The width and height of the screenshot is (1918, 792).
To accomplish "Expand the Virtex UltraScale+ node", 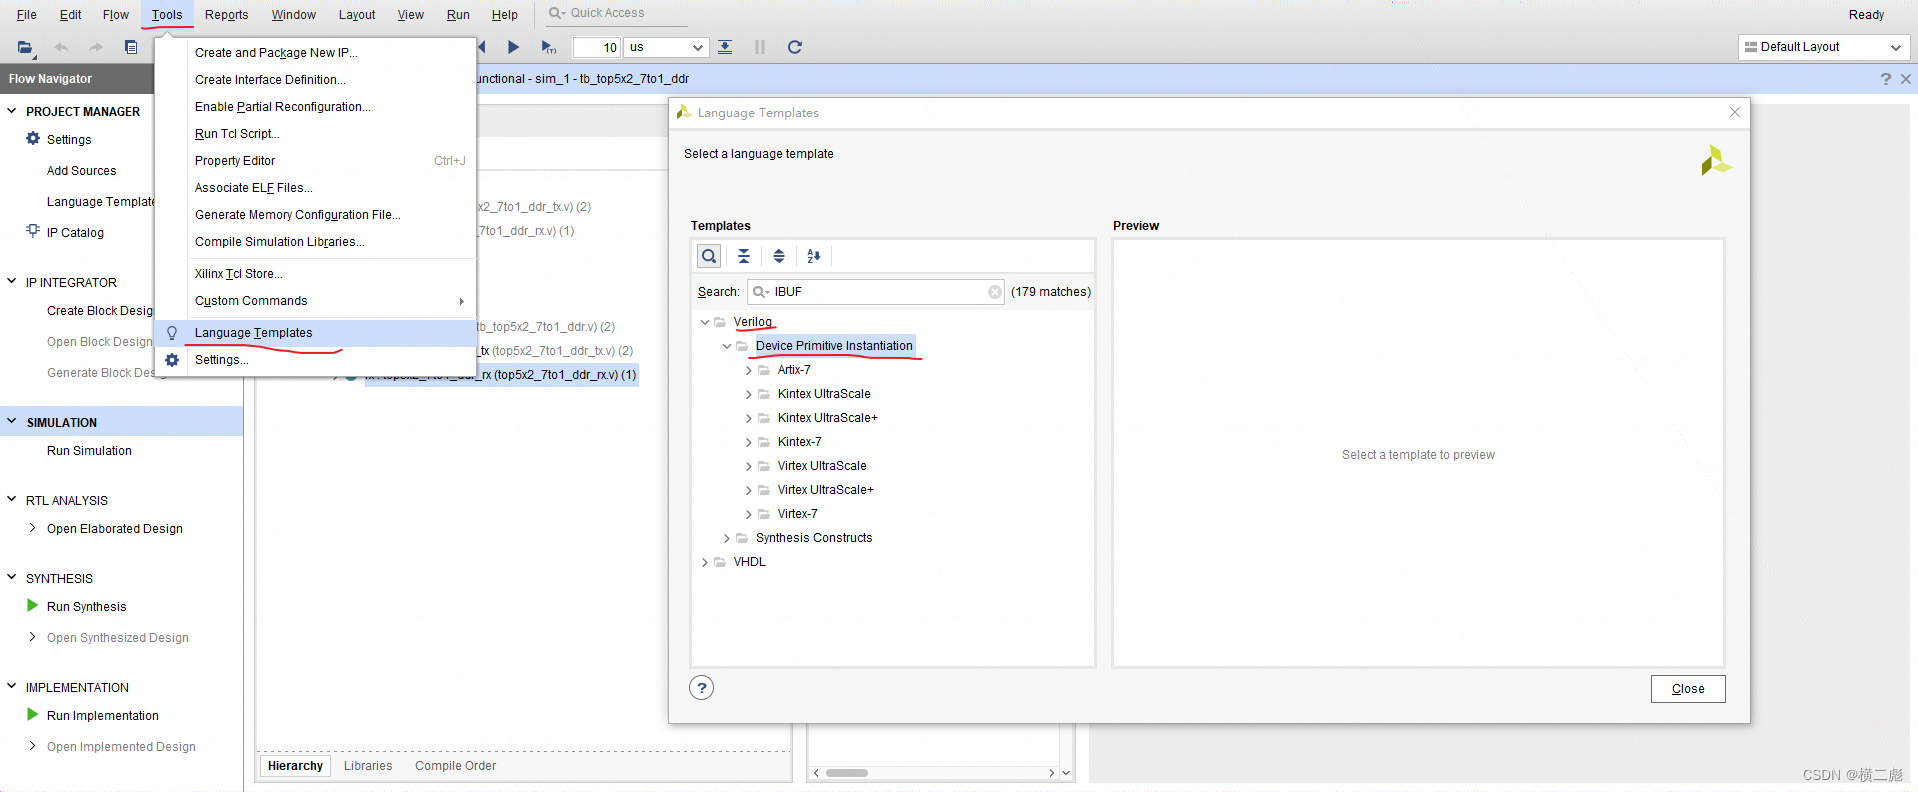I will click(x=749, y=490).
